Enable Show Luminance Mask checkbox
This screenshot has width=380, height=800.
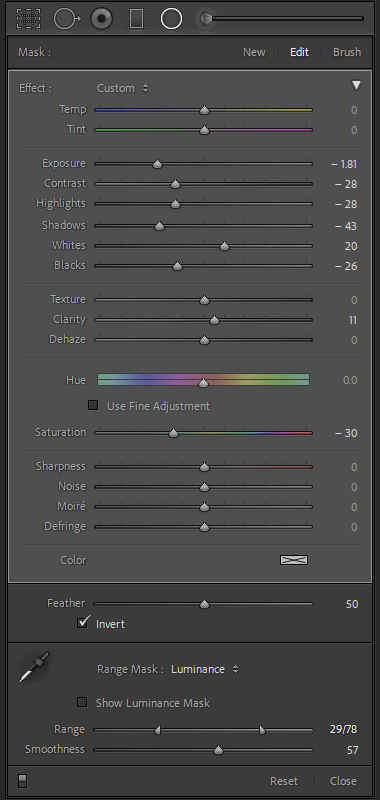82,703
